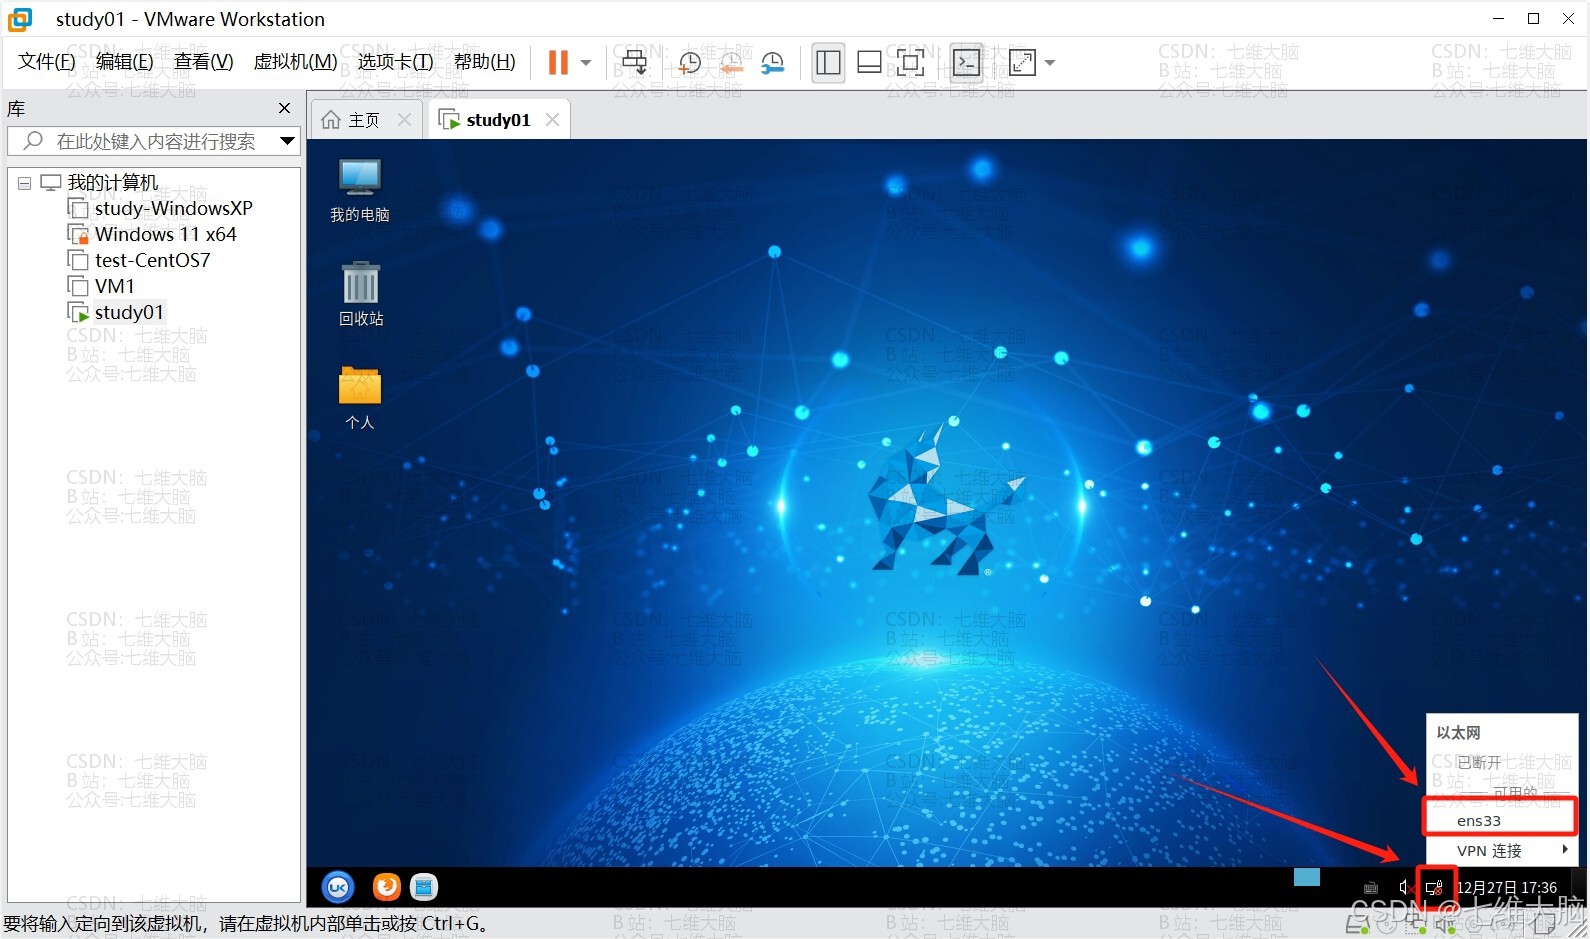The height and width of the screenshot is (939, 1590).
Task: Open the power options dropdown beside the pause button
Action: [586, 62]
